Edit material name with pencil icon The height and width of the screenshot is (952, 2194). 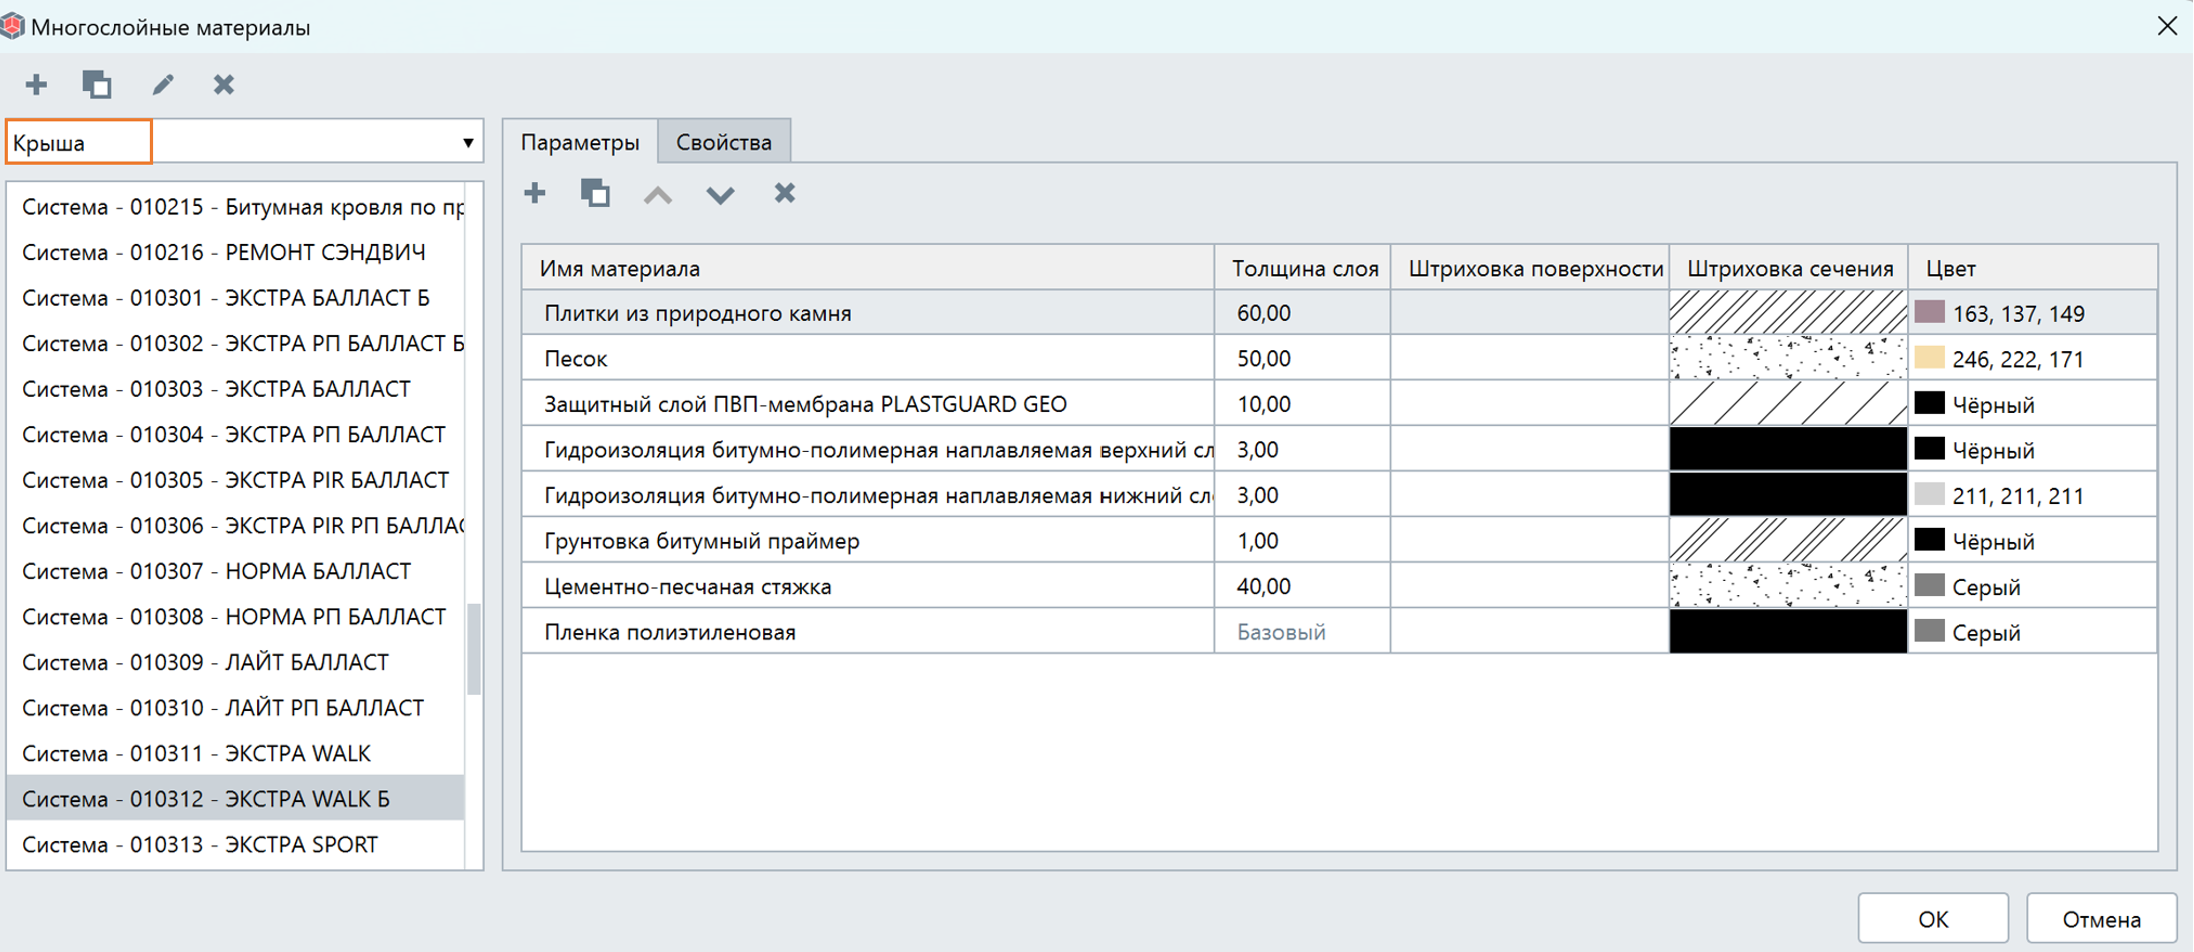click(162, 85)
